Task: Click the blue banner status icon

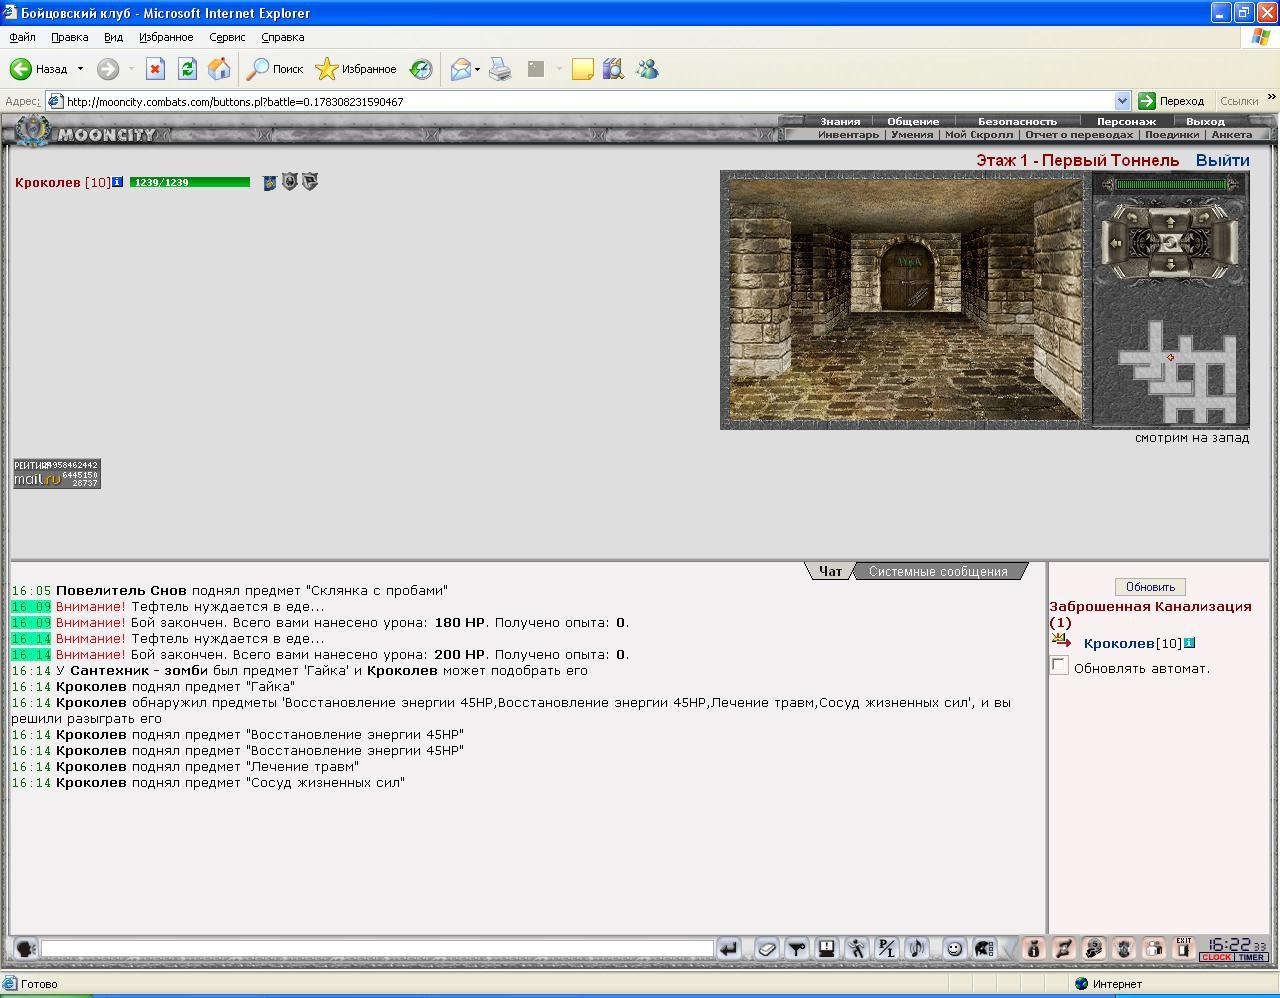Action: click(x=269, y=183)
